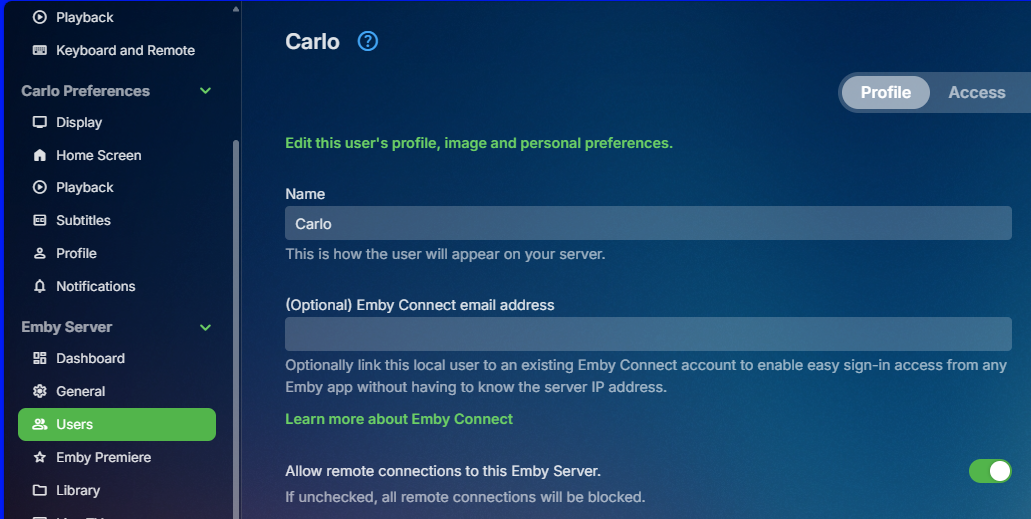Click the Emby Premiere star icon
The width and height of the screenshot is (1031, 519).
tap(40, 457)
